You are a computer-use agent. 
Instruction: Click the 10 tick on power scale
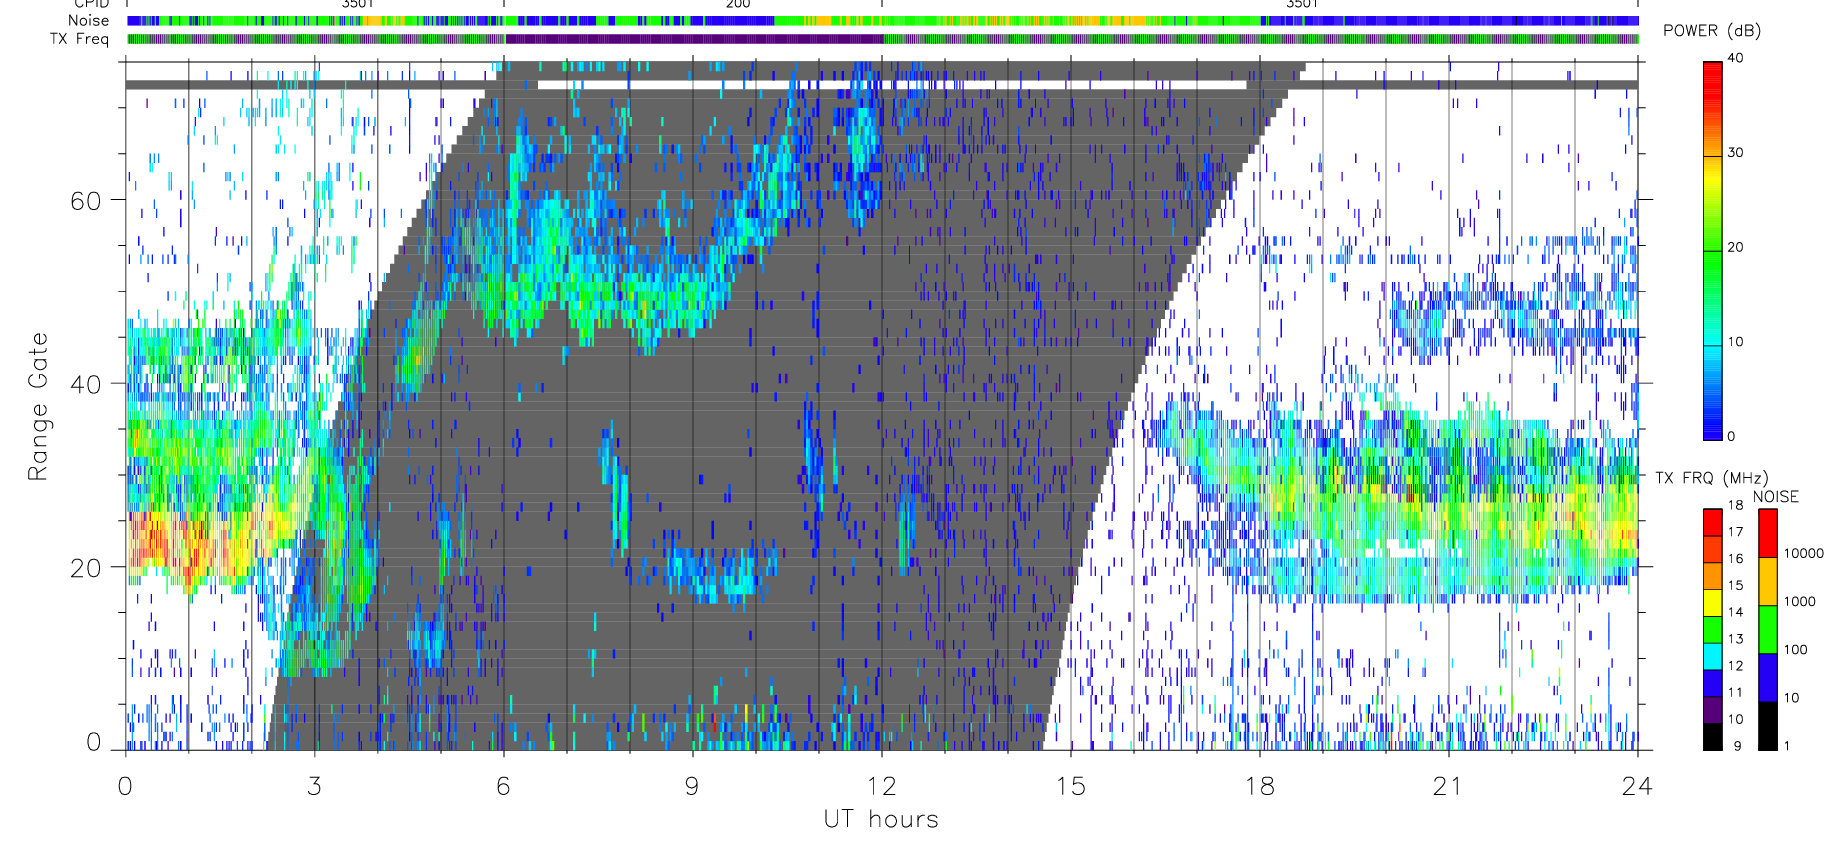(x=1735, y=341)
